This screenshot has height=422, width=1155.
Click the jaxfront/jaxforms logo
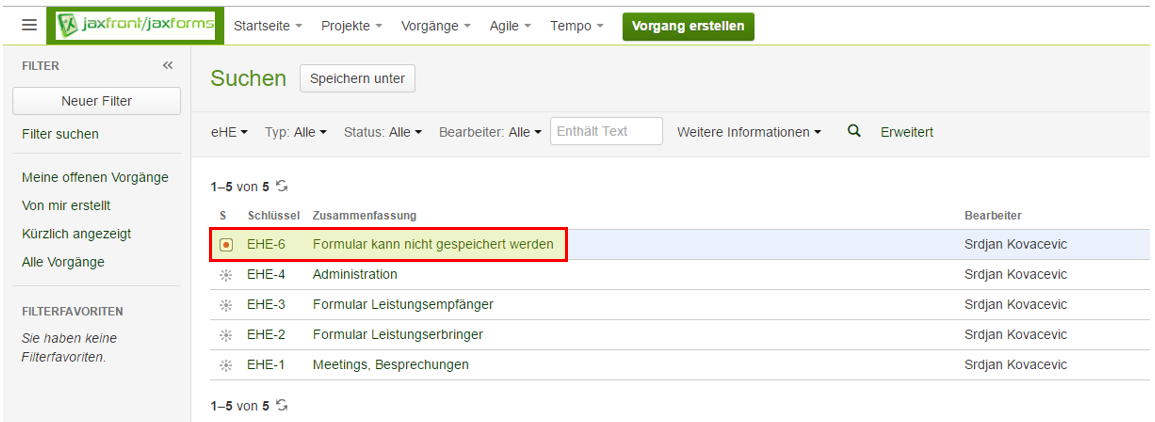[136, 26]
